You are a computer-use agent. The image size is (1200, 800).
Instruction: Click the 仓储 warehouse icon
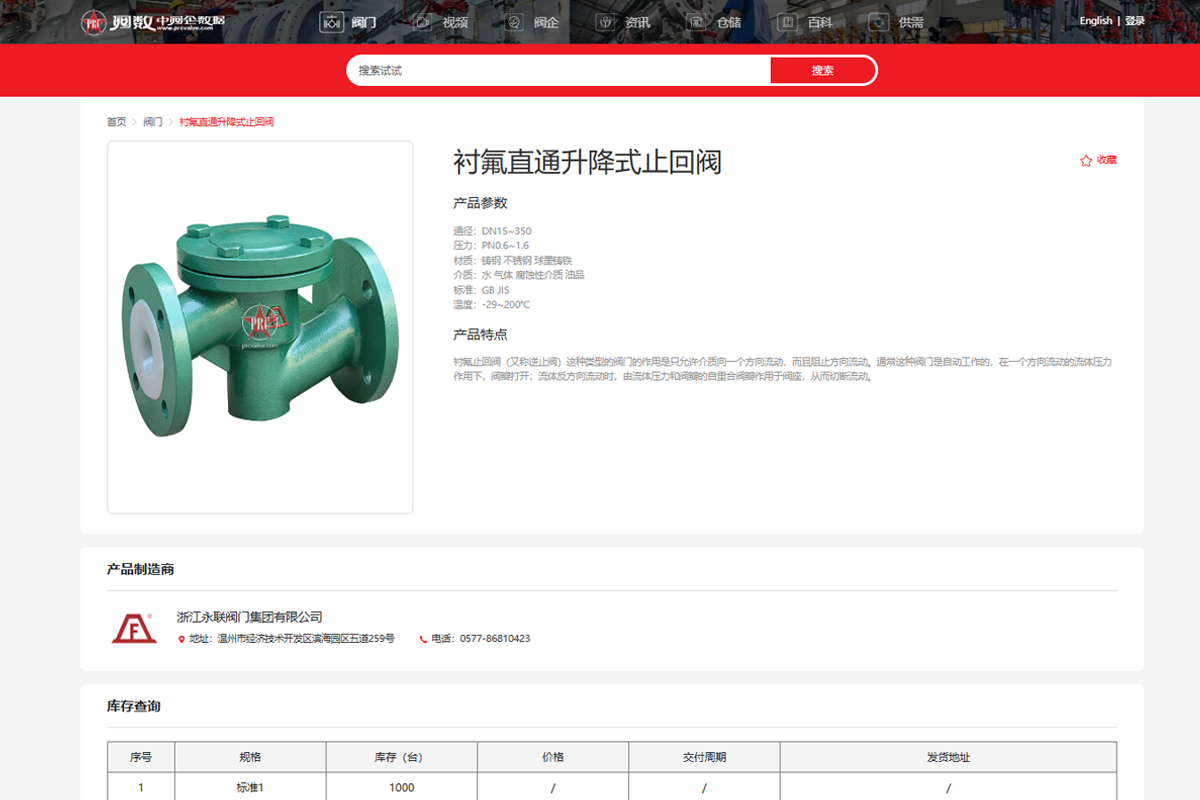pos(695,22)
